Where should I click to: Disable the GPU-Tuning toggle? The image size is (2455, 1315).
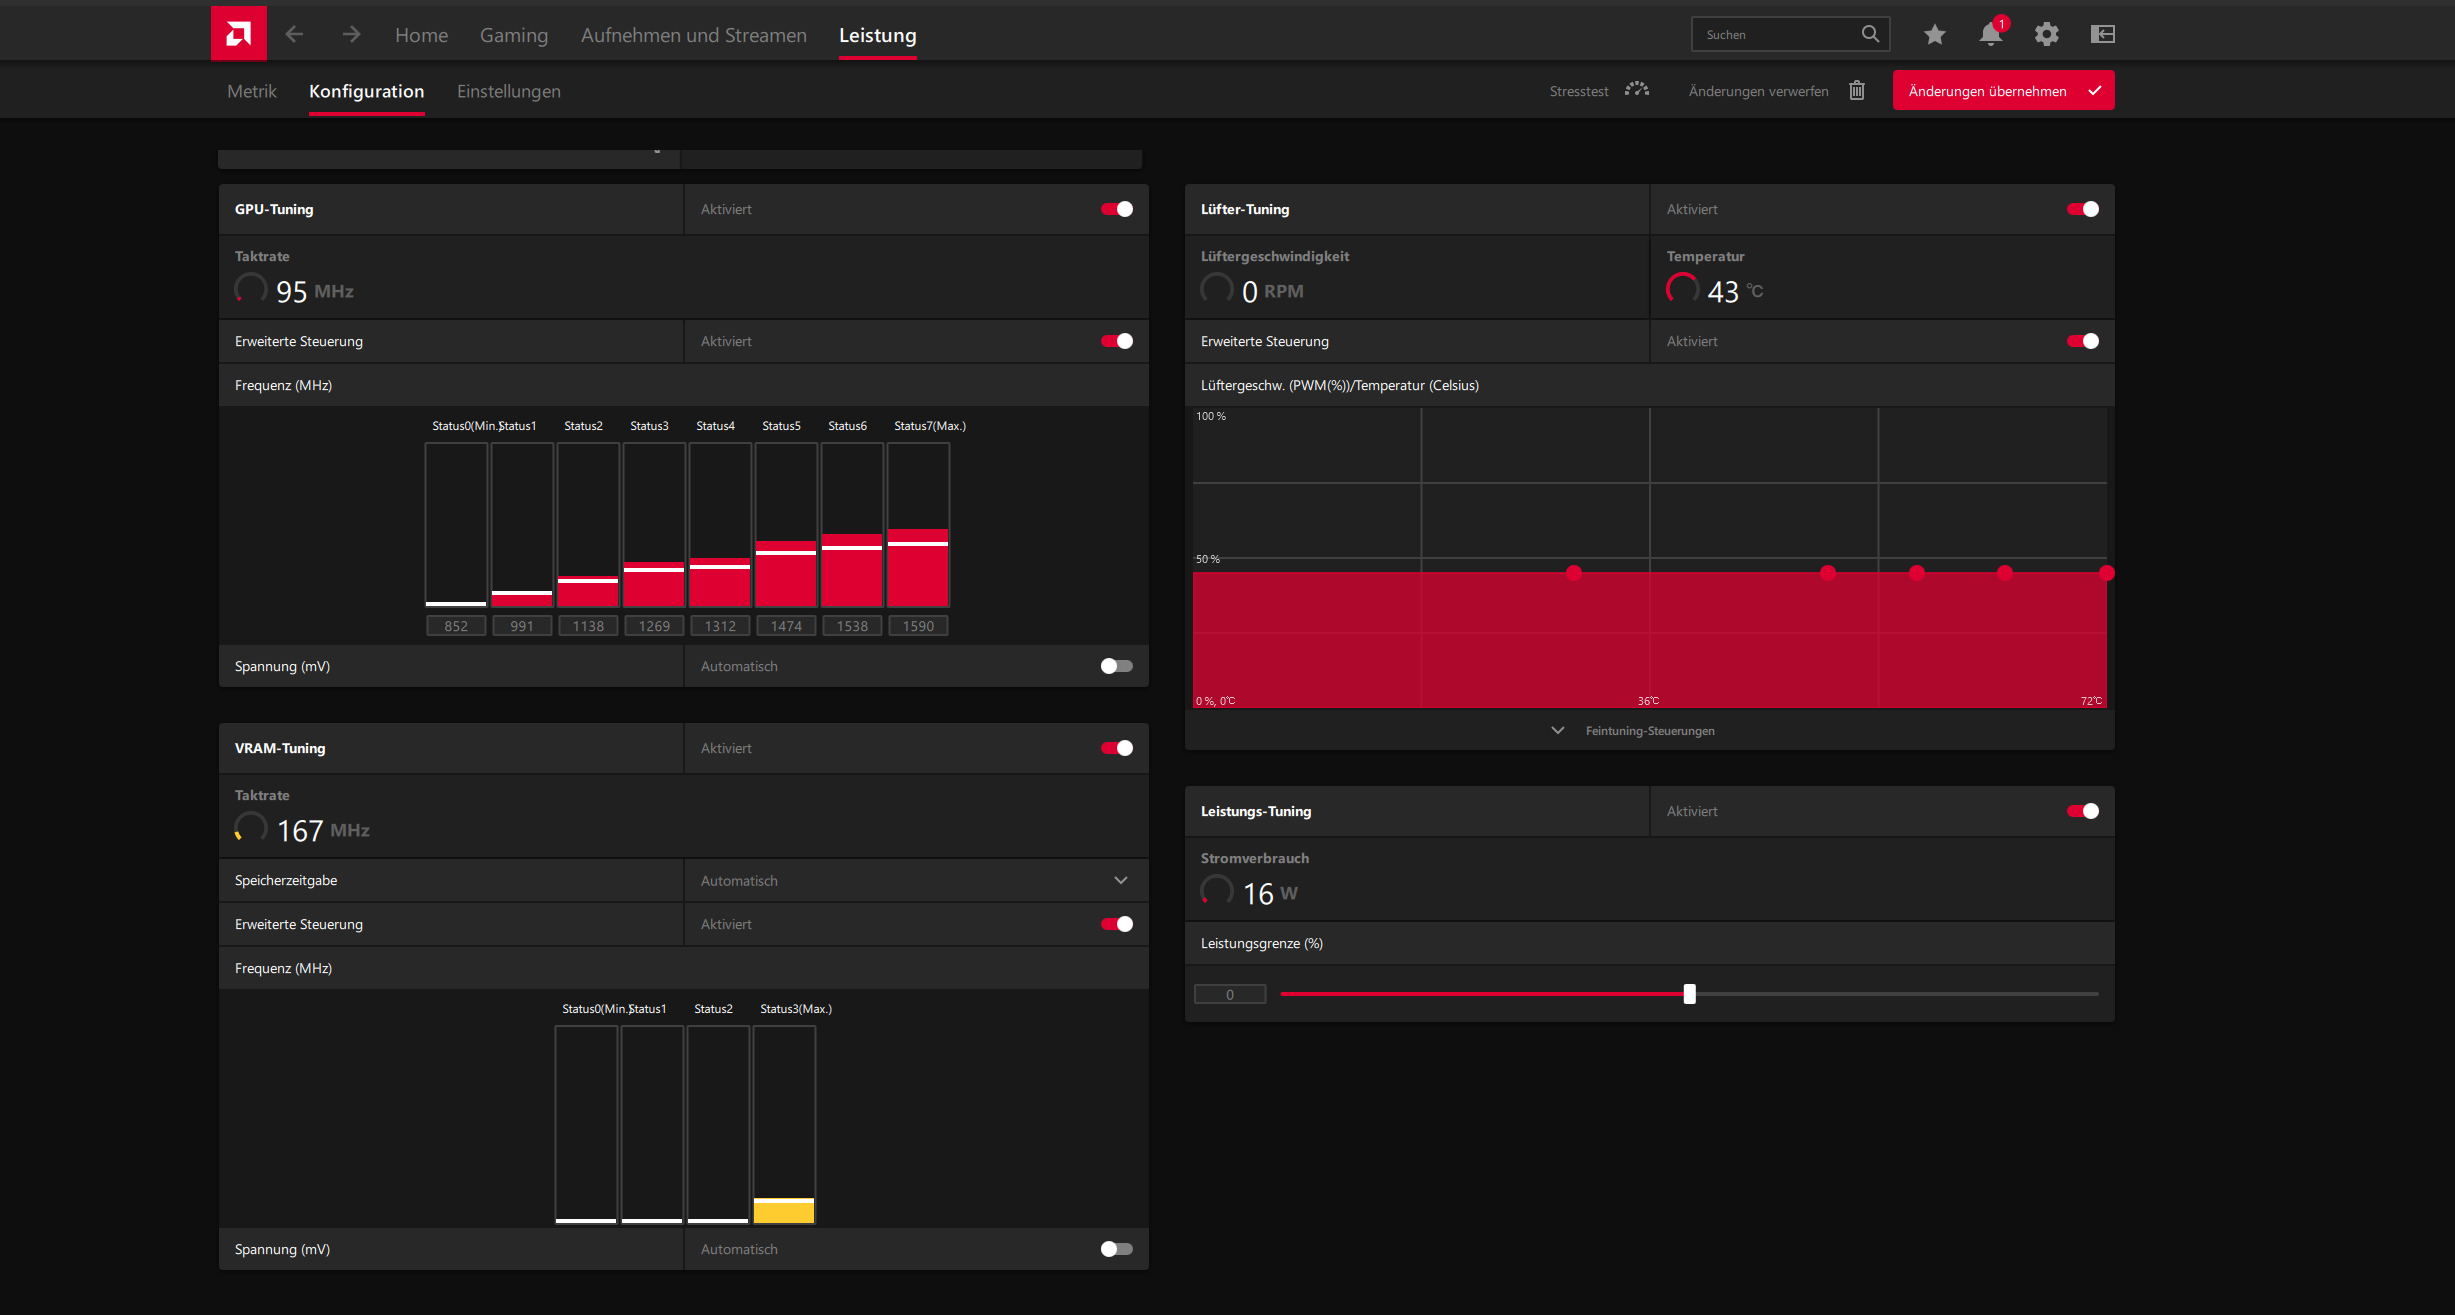coord(1116,209)
